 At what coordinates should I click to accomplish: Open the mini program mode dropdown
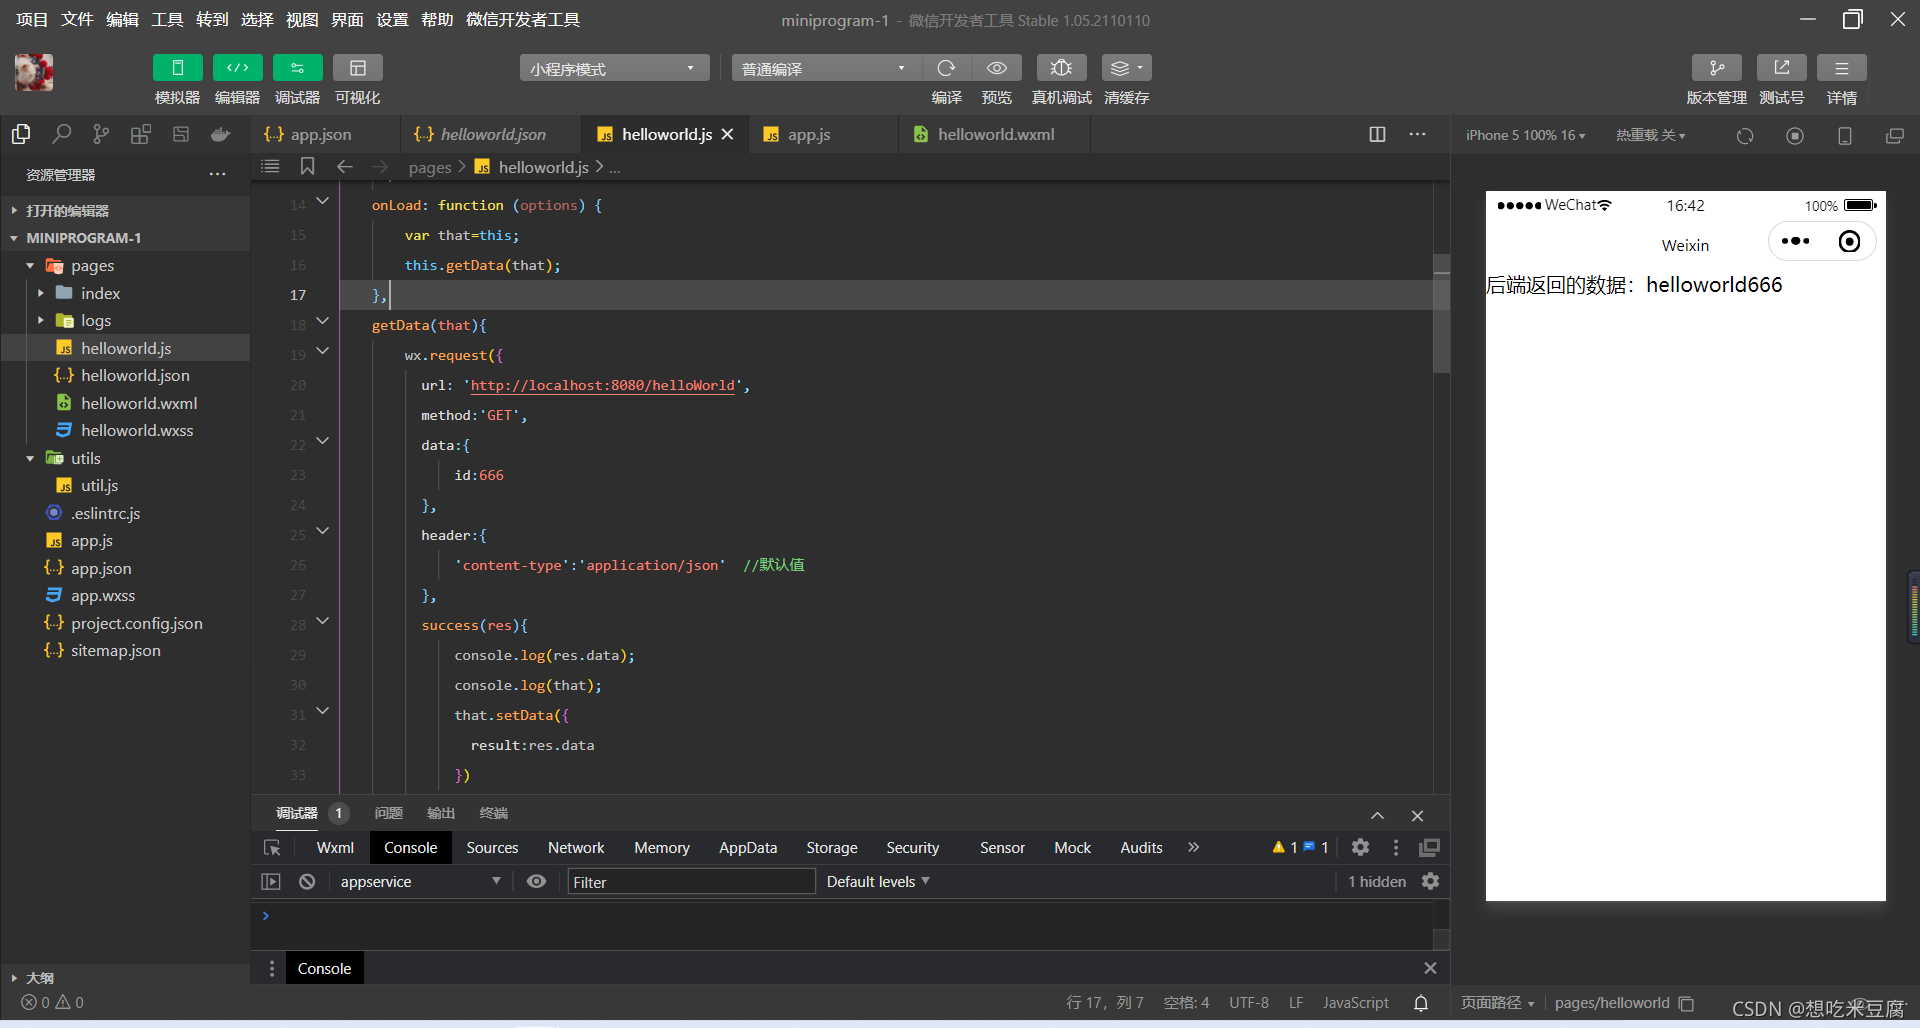614,68
